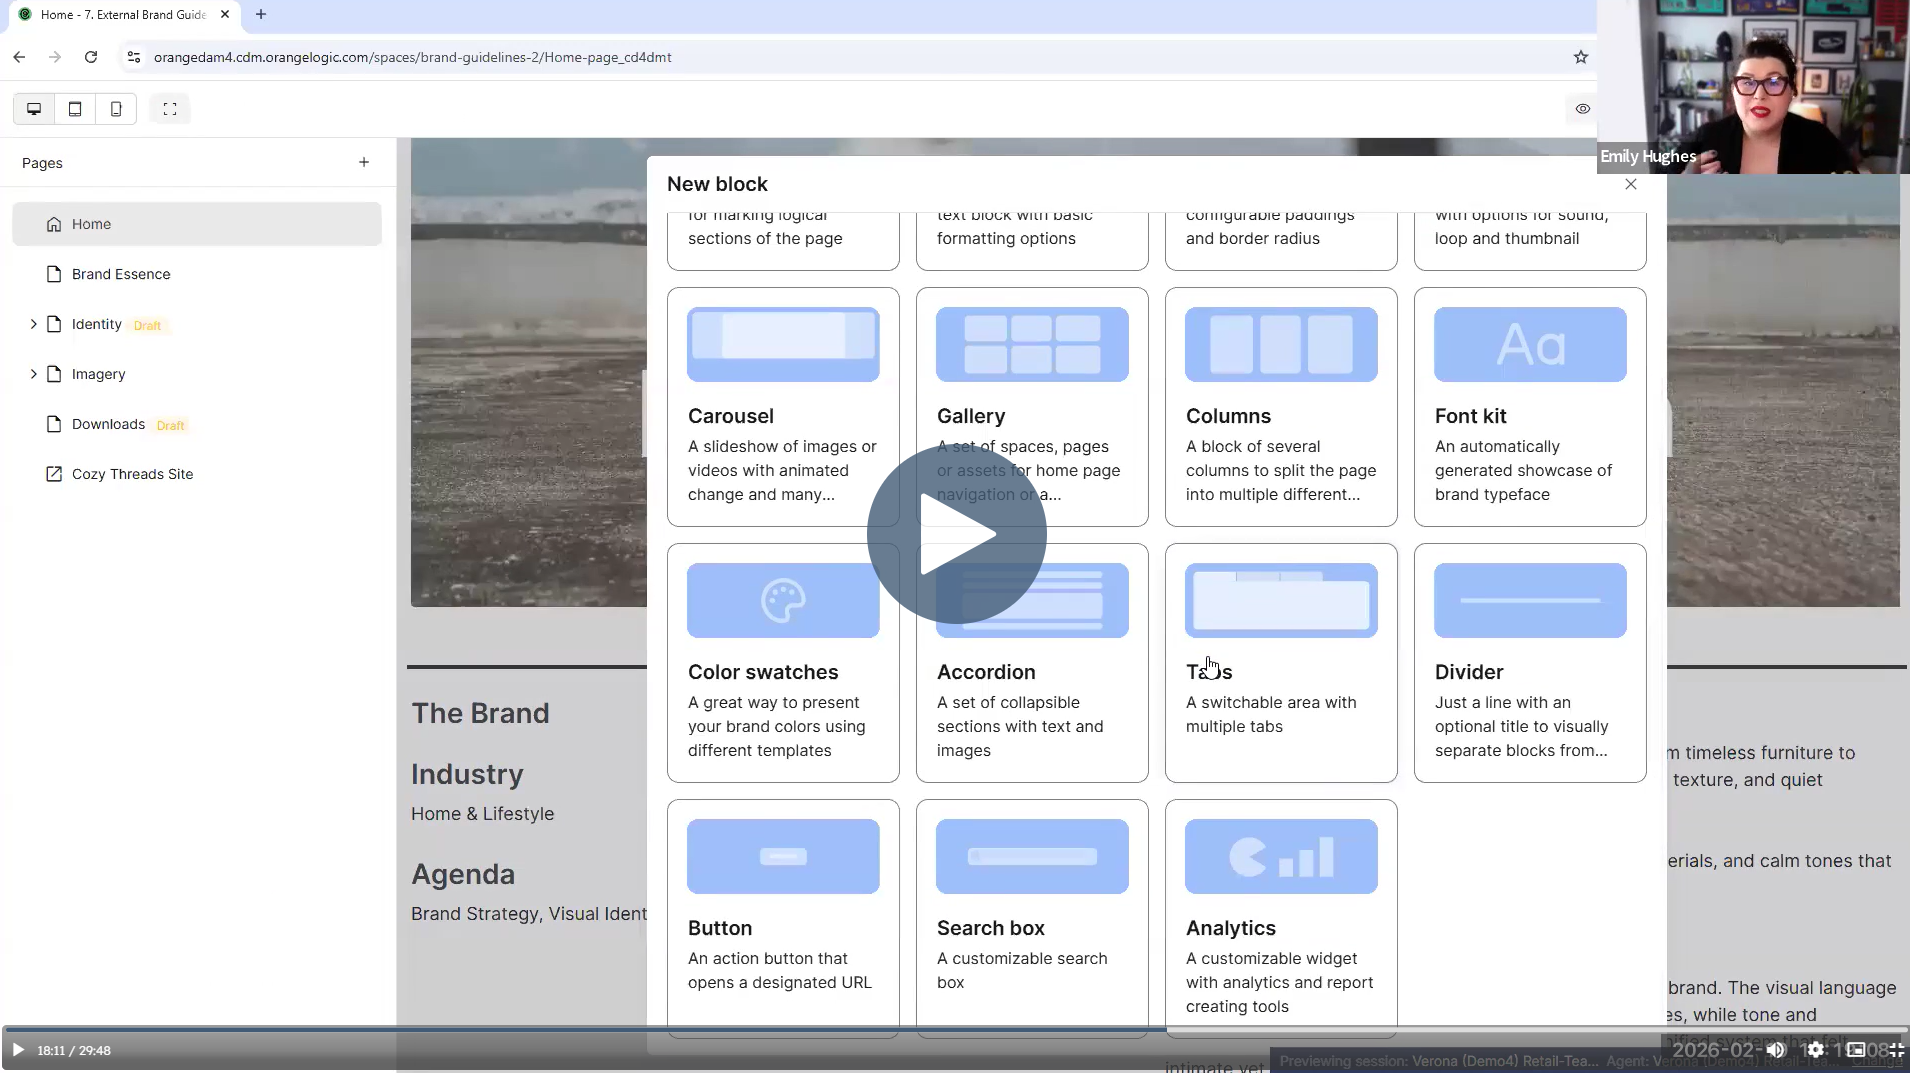Choose the Tabs block icon
1910x1073 pixels.
[x=1281, y=600]
